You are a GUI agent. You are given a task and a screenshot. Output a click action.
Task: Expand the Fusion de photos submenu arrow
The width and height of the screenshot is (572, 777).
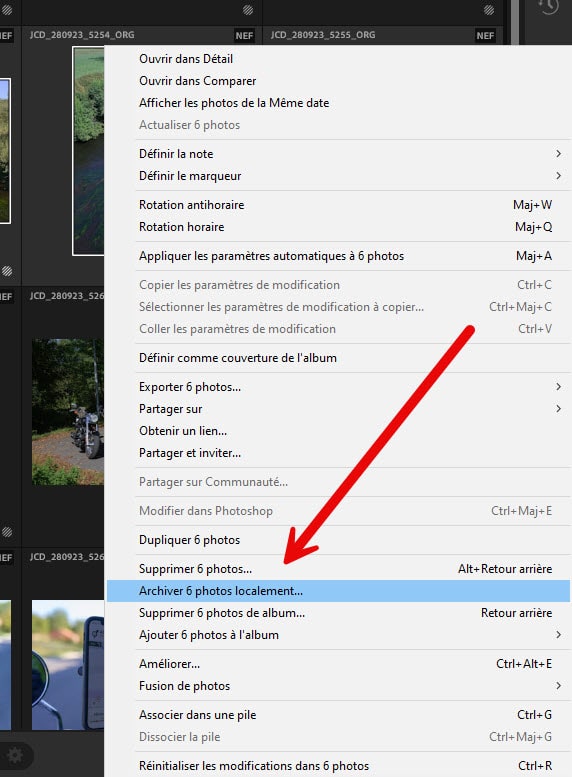558,686
